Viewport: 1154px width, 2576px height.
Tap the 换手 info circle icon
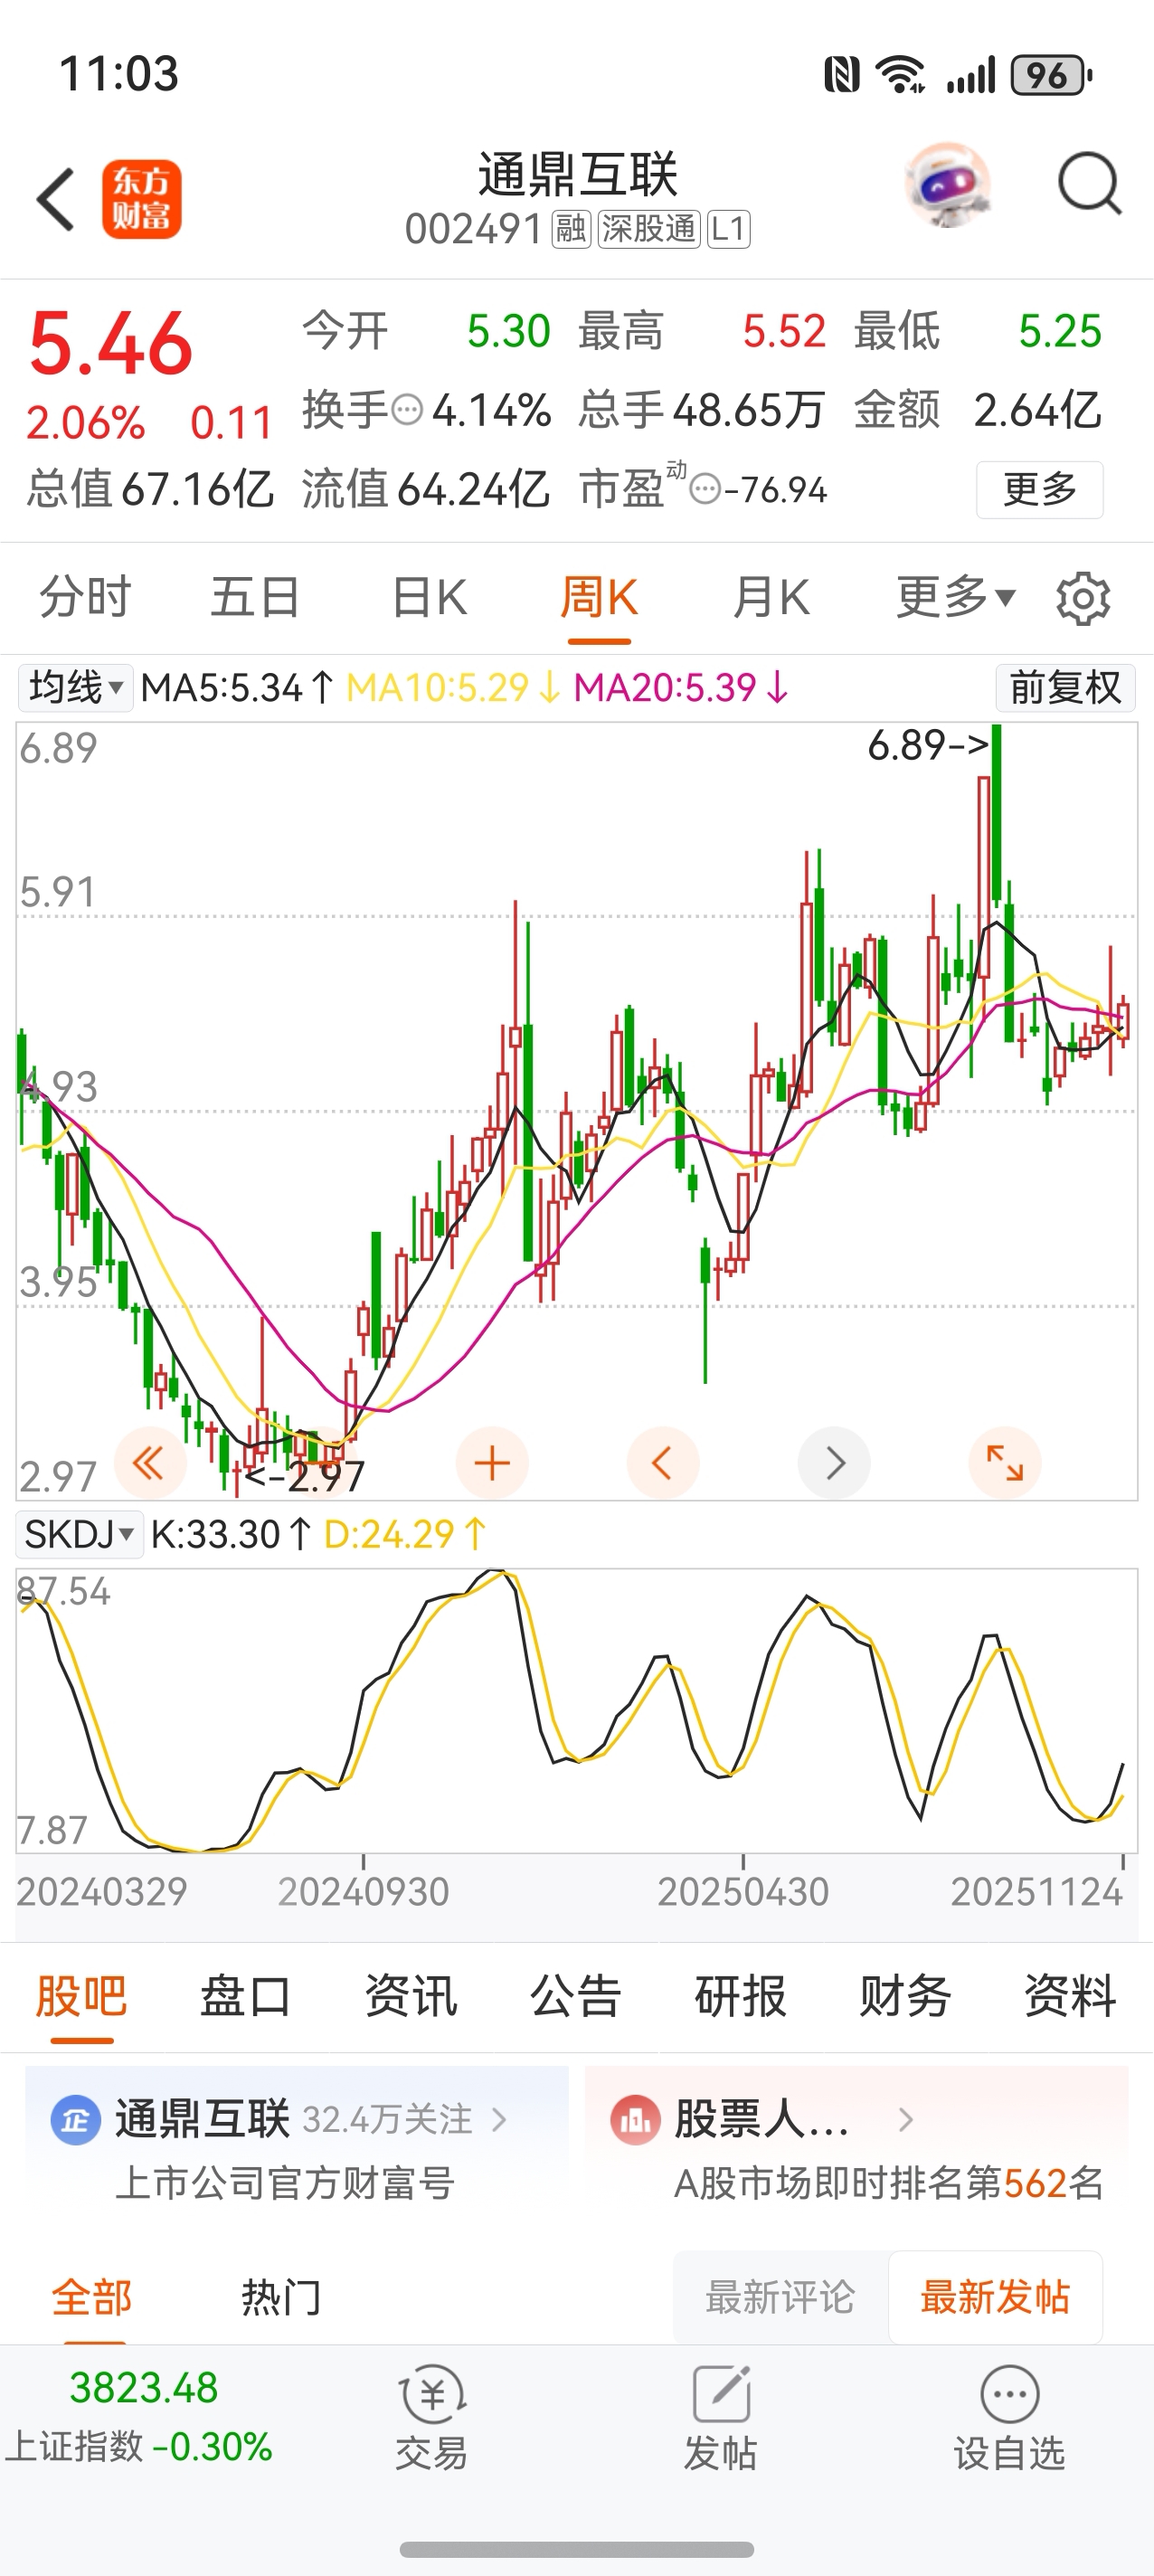[407, 410]
